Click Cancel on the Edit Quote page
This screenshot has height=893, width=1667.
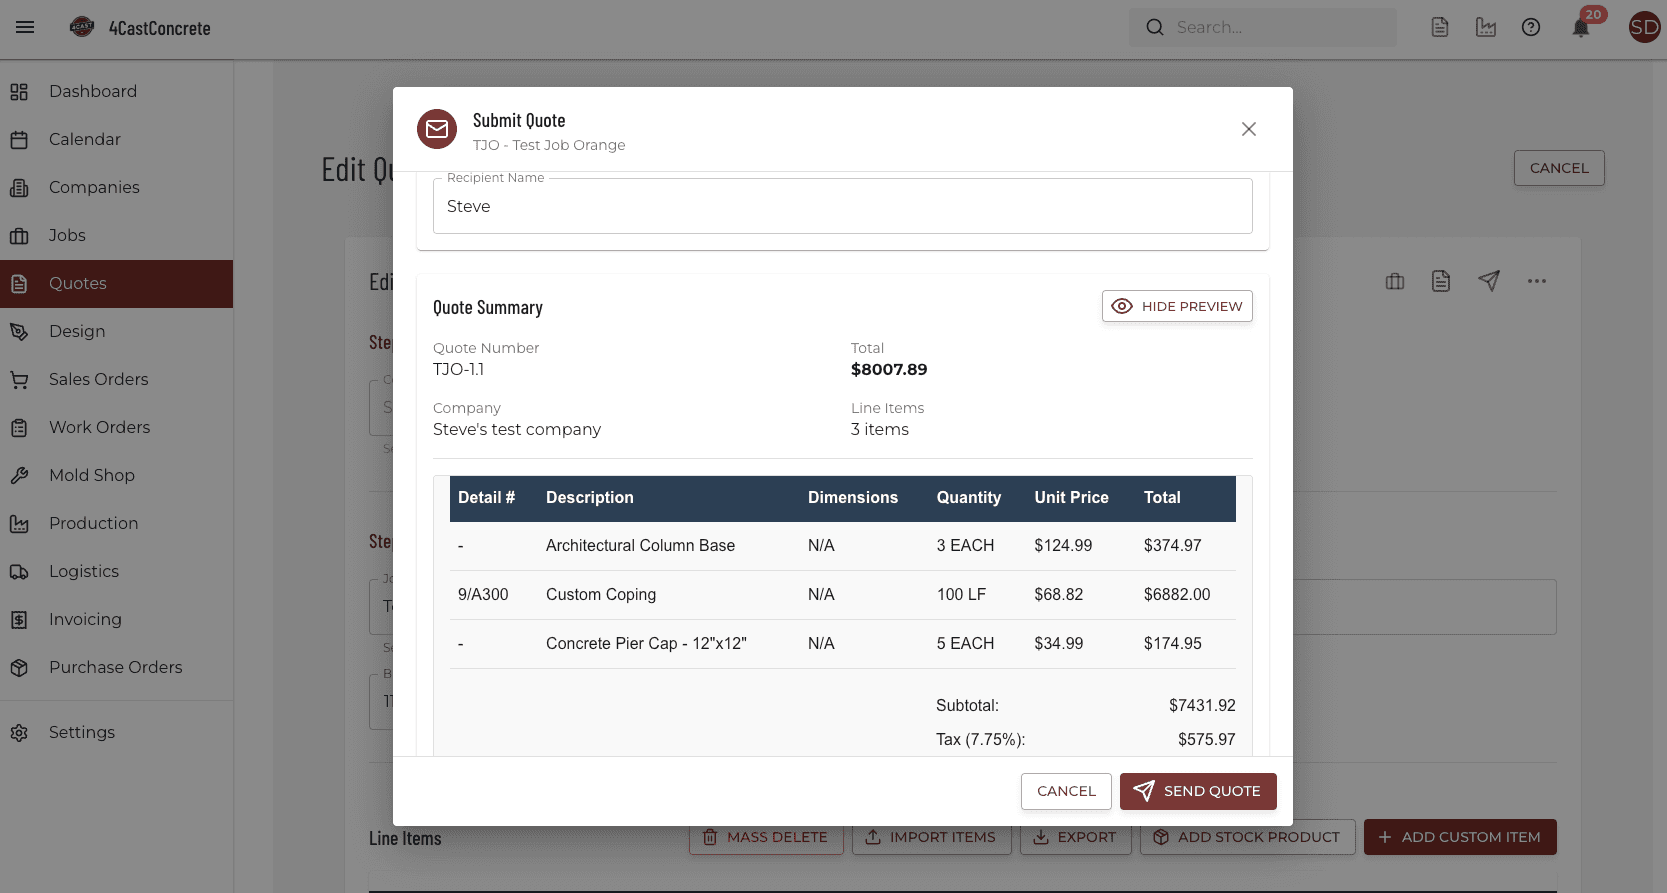1559,168
